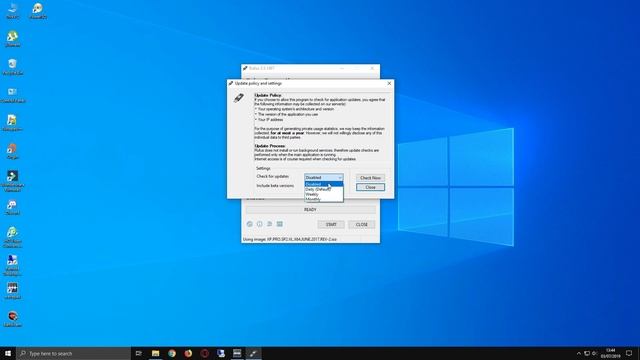
Task: Show hidden tray icons chevron
Action: pyautogui.click(x=578, y=353)
